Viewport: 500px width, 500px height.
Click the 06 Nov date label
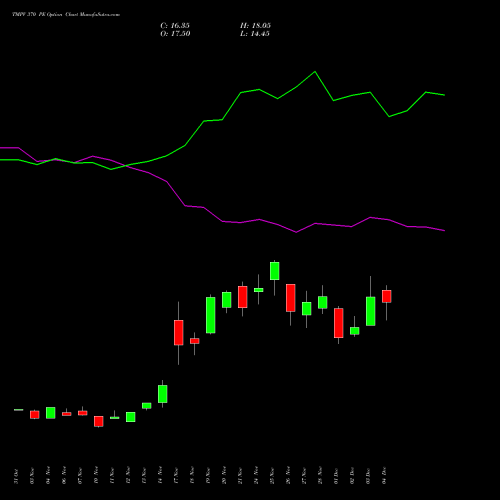tap(64, 476)
